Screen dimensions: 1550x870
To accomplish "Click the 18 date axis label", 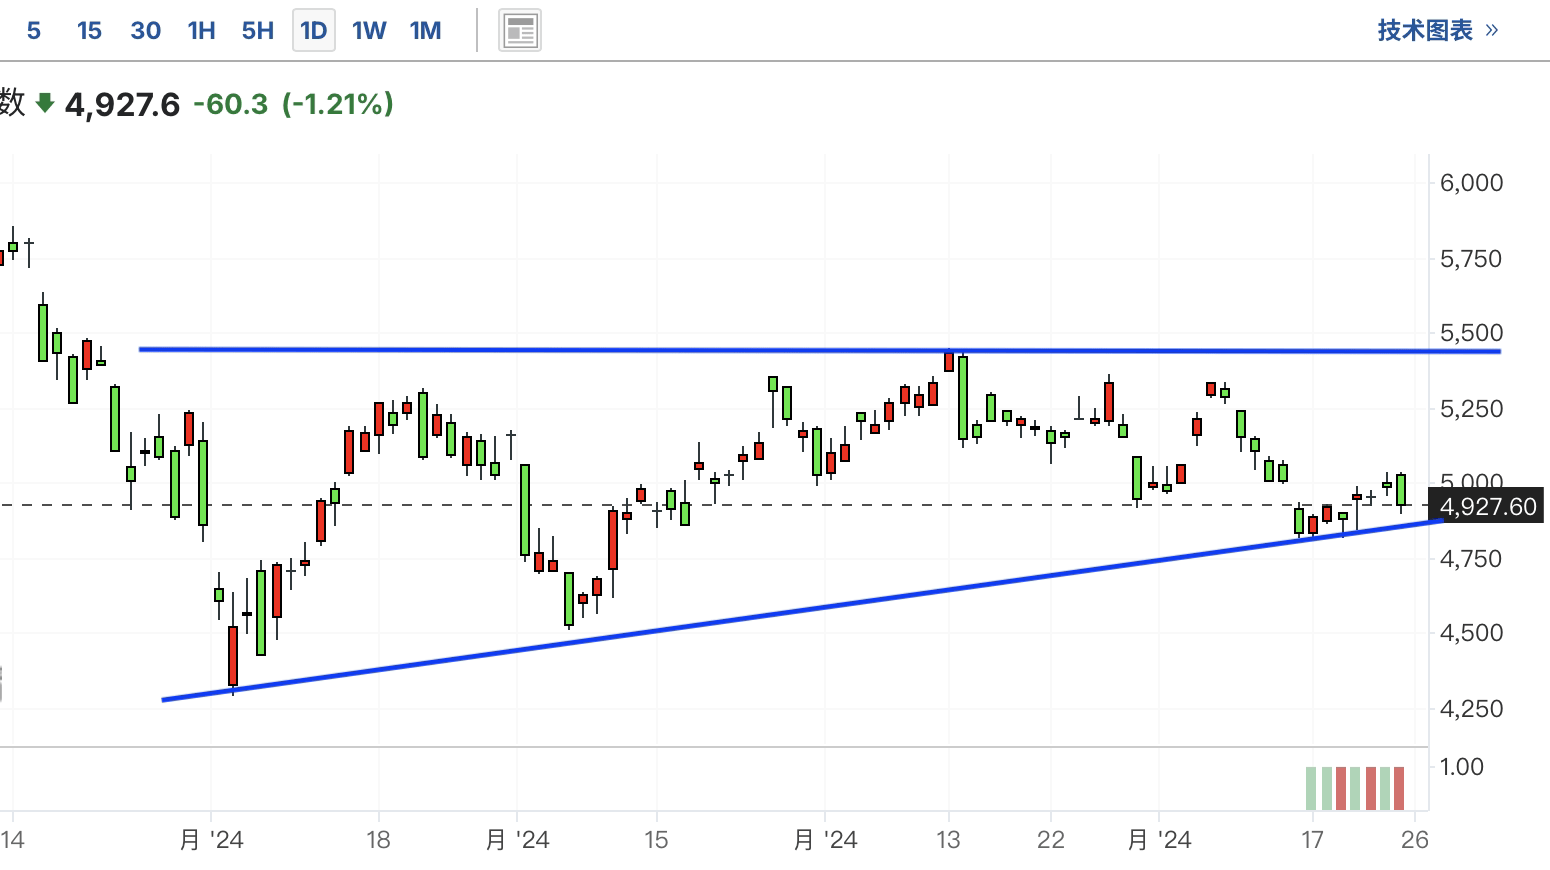I will click(x=378, y=840).
